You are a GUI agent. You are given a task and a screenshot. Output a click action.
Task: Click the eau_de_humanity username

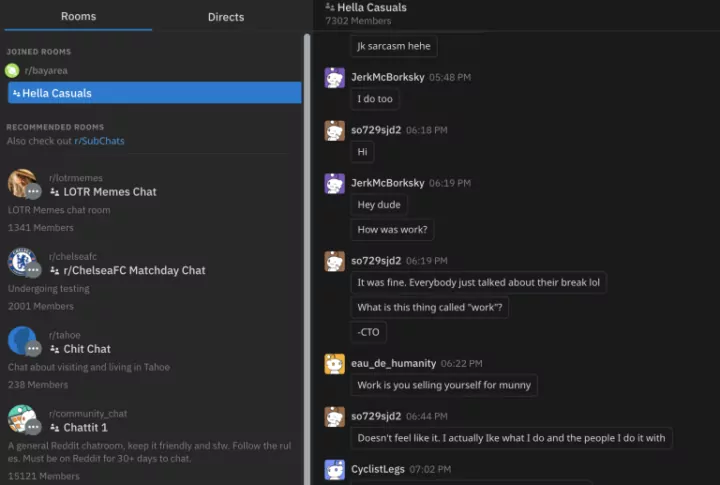(x=394, y=363)
